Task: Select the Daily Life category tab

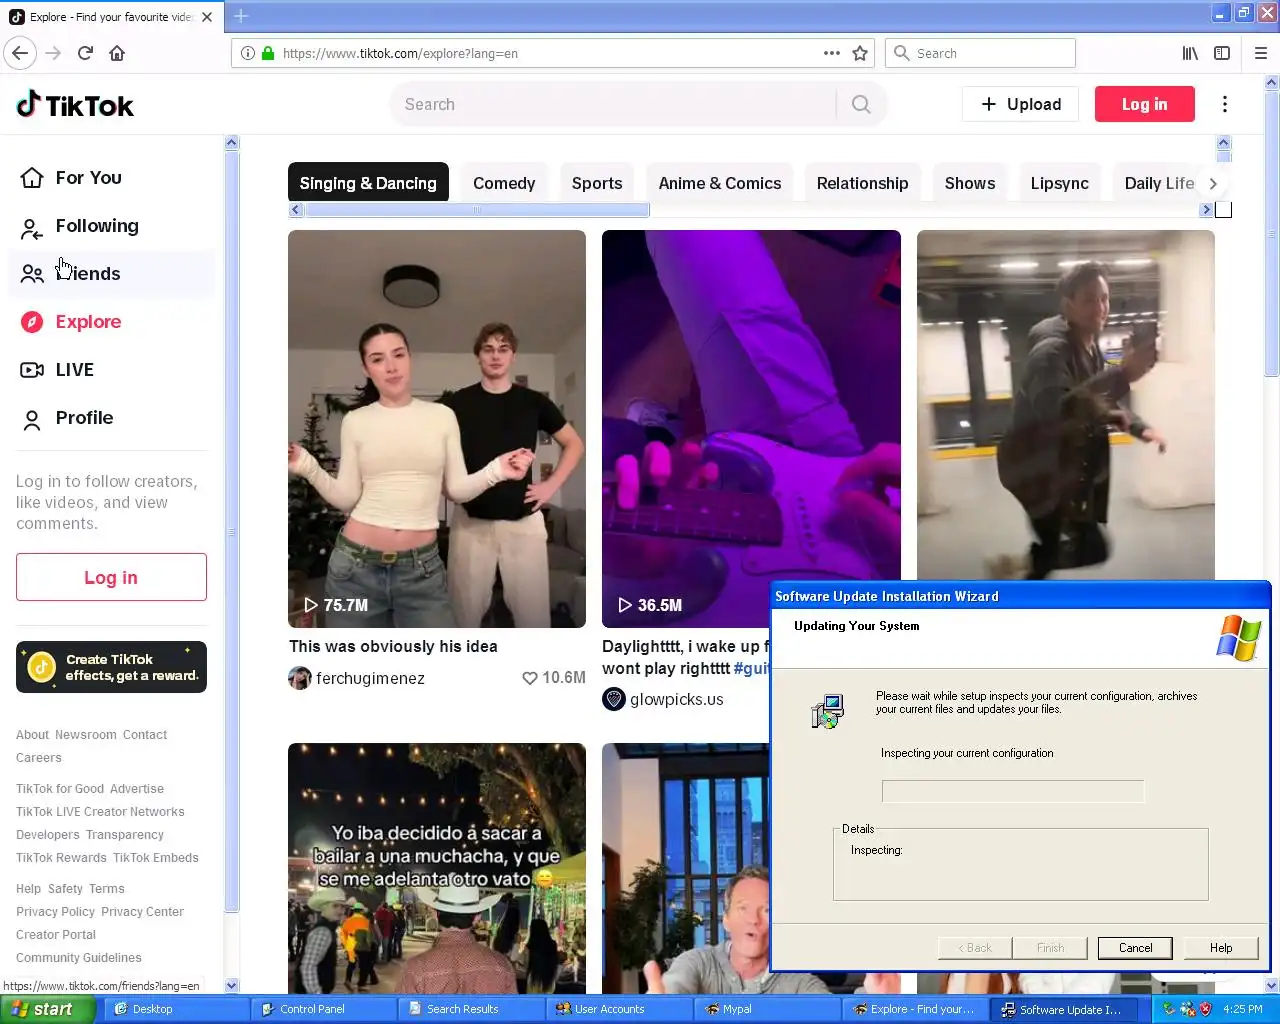Action: pyautogui.click(x=1159, y=183)
